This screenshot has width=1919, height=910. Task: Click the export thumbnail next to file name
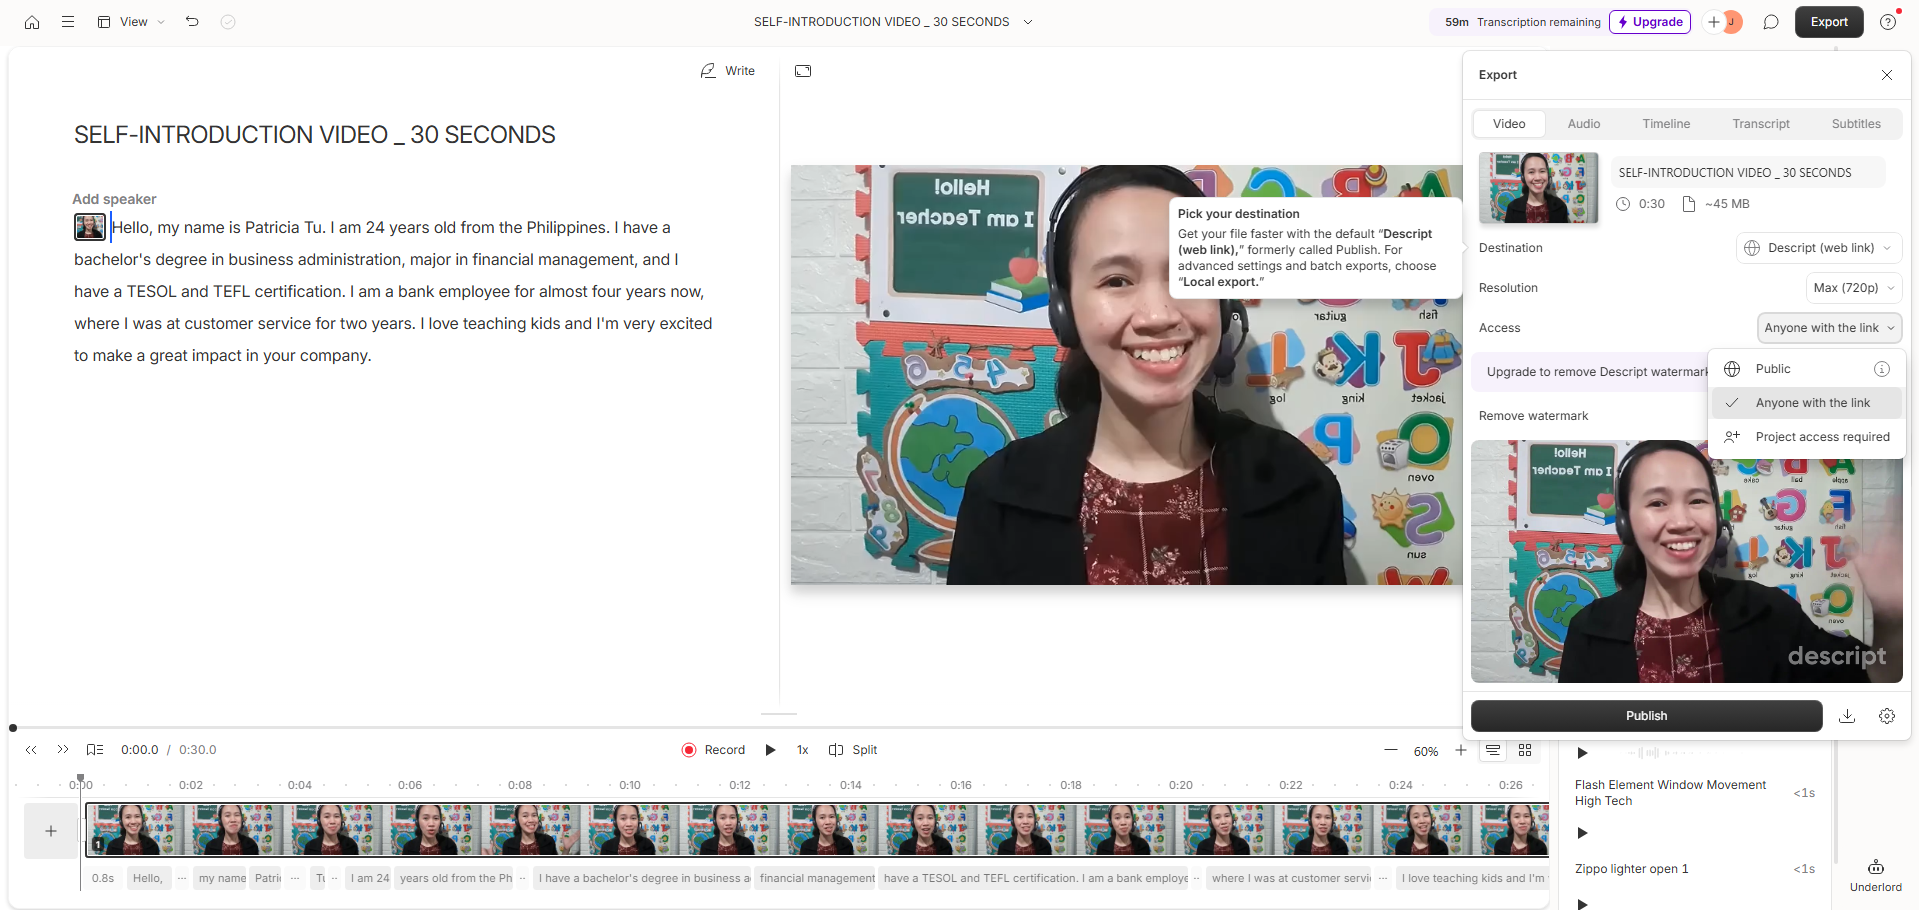point(1538,188)
